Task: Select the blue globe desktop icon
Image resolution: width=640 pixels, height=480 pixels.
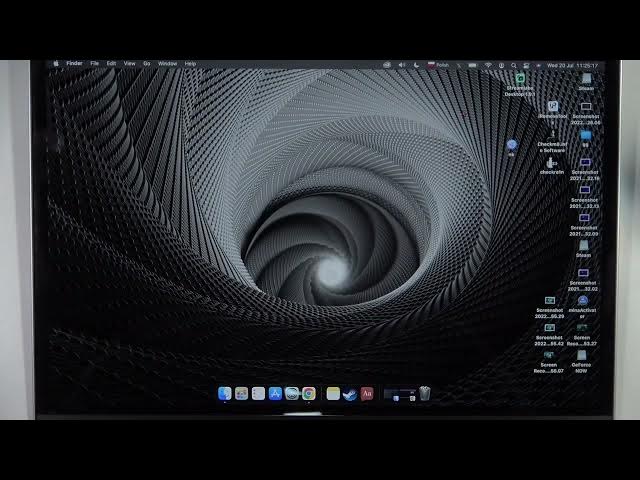Action: [x=511, y=147]
